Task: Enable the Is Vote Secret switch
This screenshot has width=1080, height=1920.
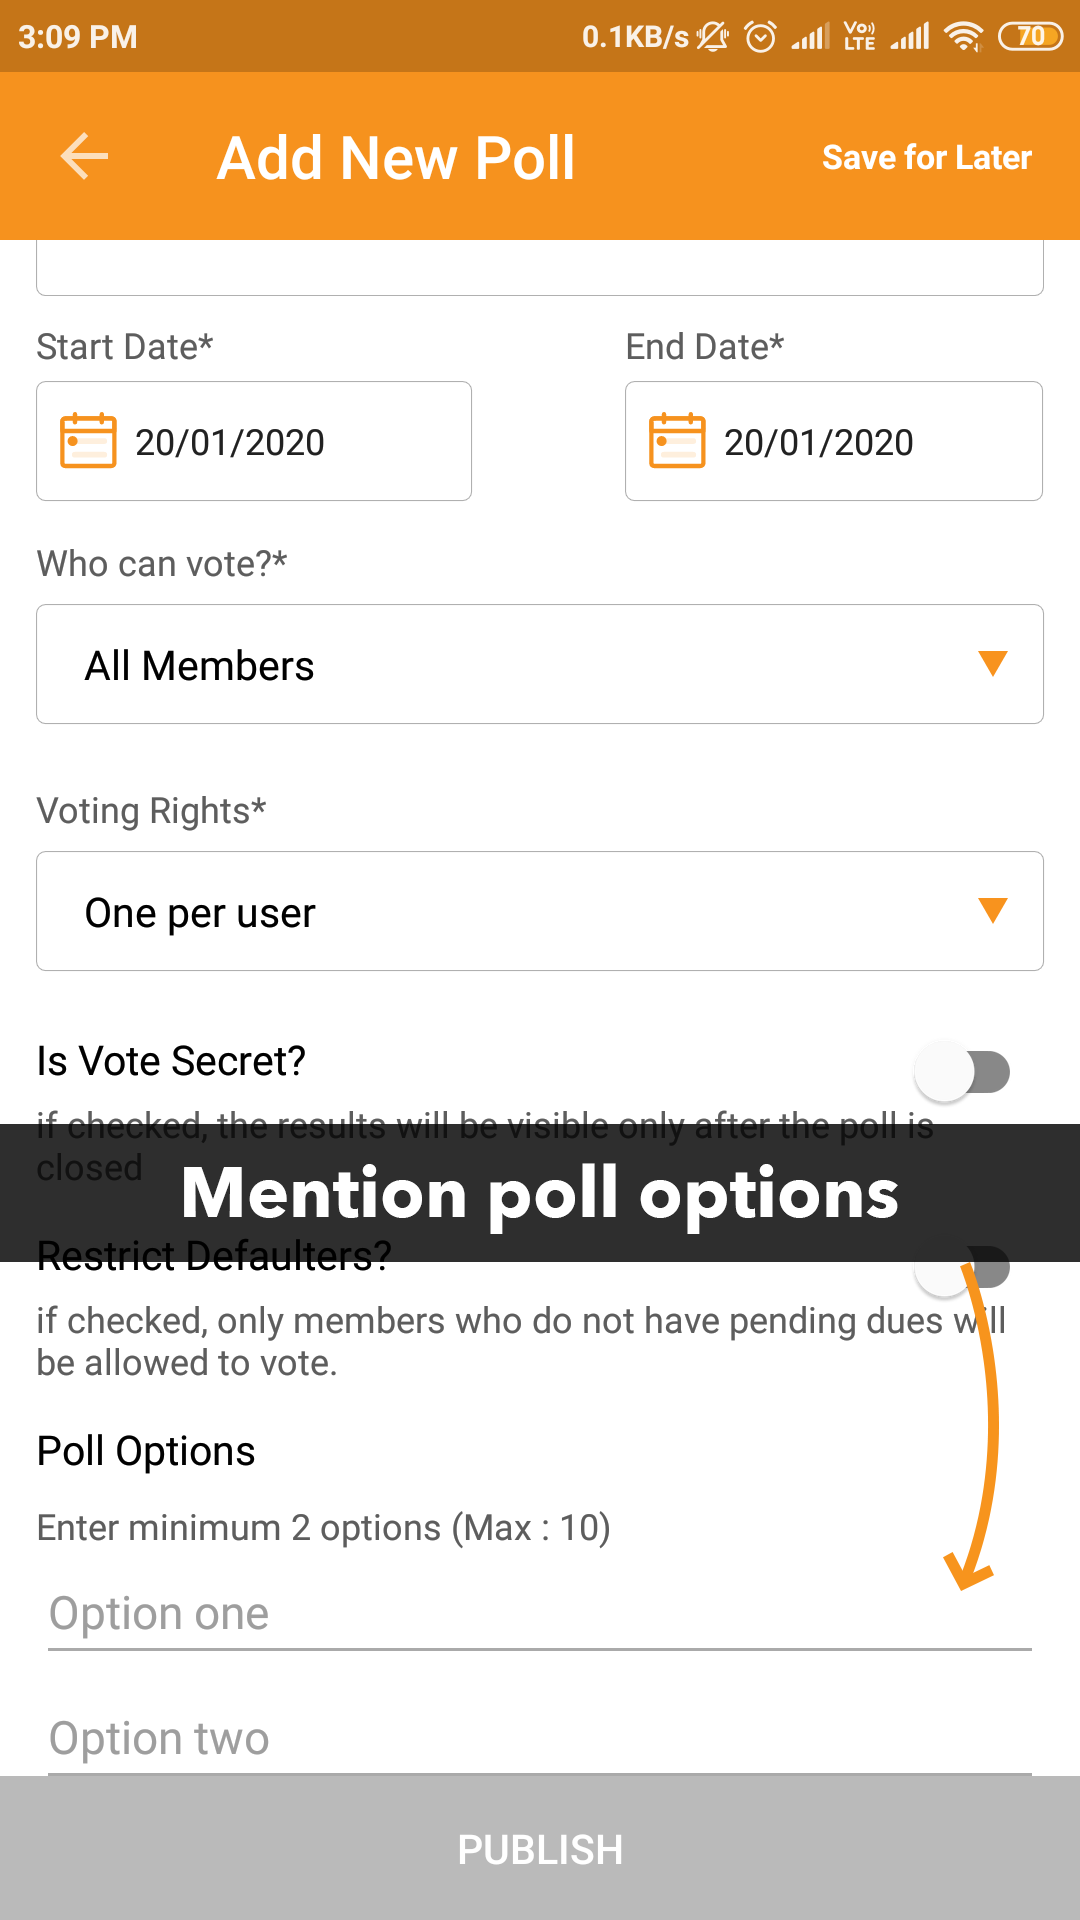Action: coord(963,1071)
